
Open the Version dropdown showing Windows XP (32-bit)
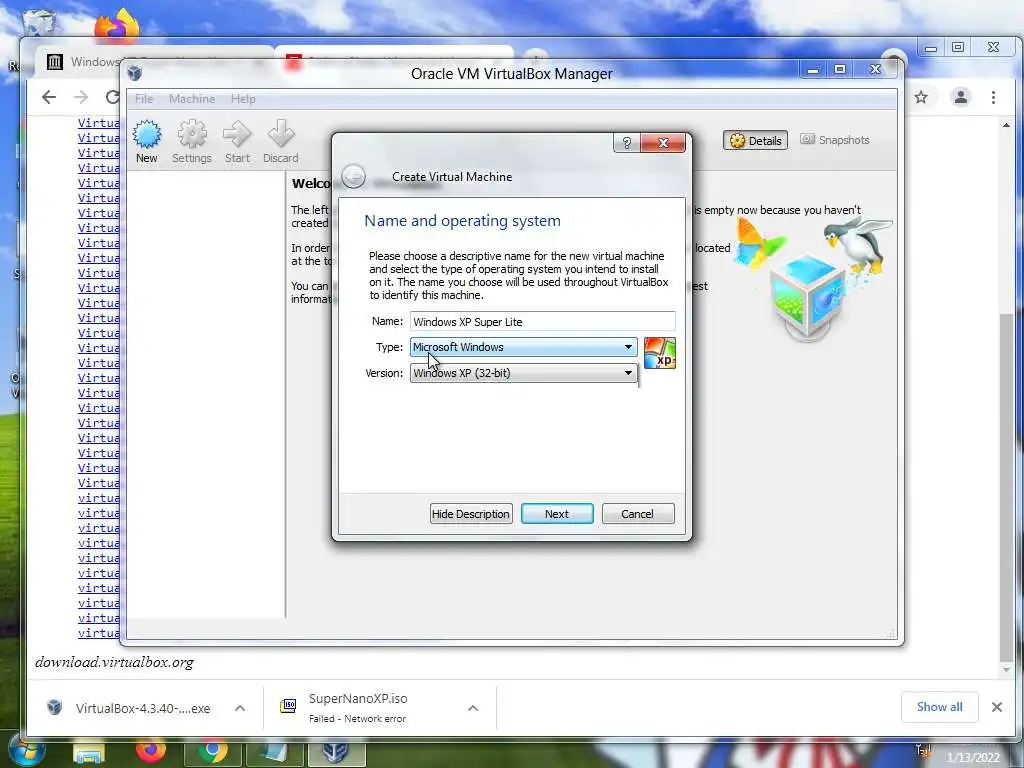tap(523, 373)
